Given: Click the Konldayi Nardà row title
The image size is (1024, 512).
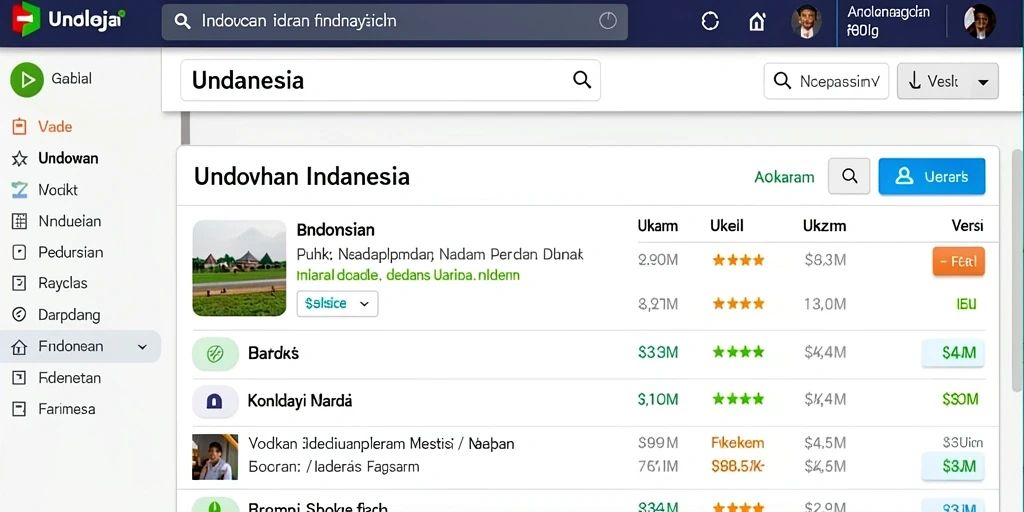Looking at the screenshot, I should tap(300, 400).
